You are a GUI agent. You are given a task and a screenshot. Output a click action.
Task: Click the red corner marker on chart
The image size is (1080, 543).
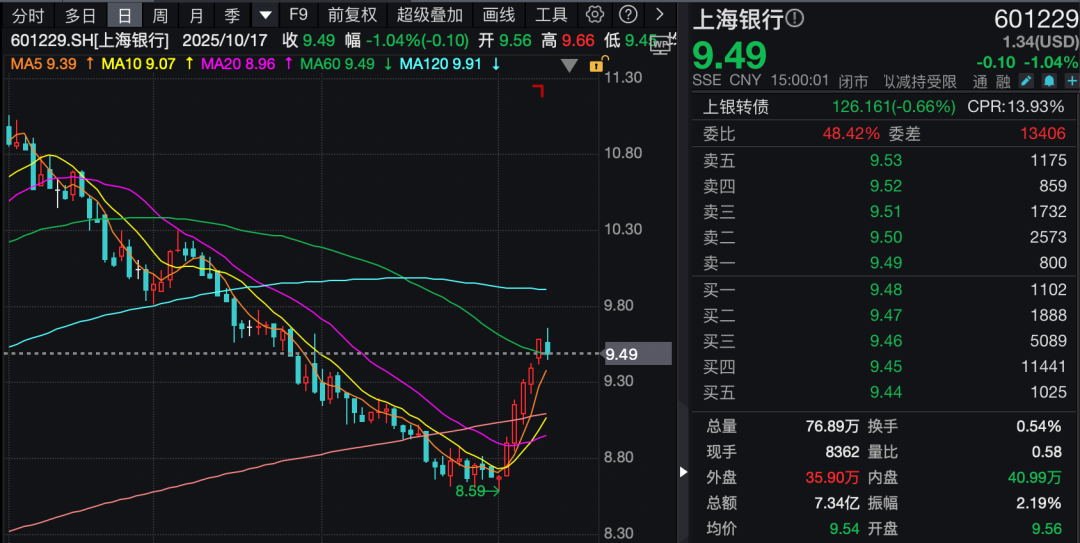click(538, 92)
